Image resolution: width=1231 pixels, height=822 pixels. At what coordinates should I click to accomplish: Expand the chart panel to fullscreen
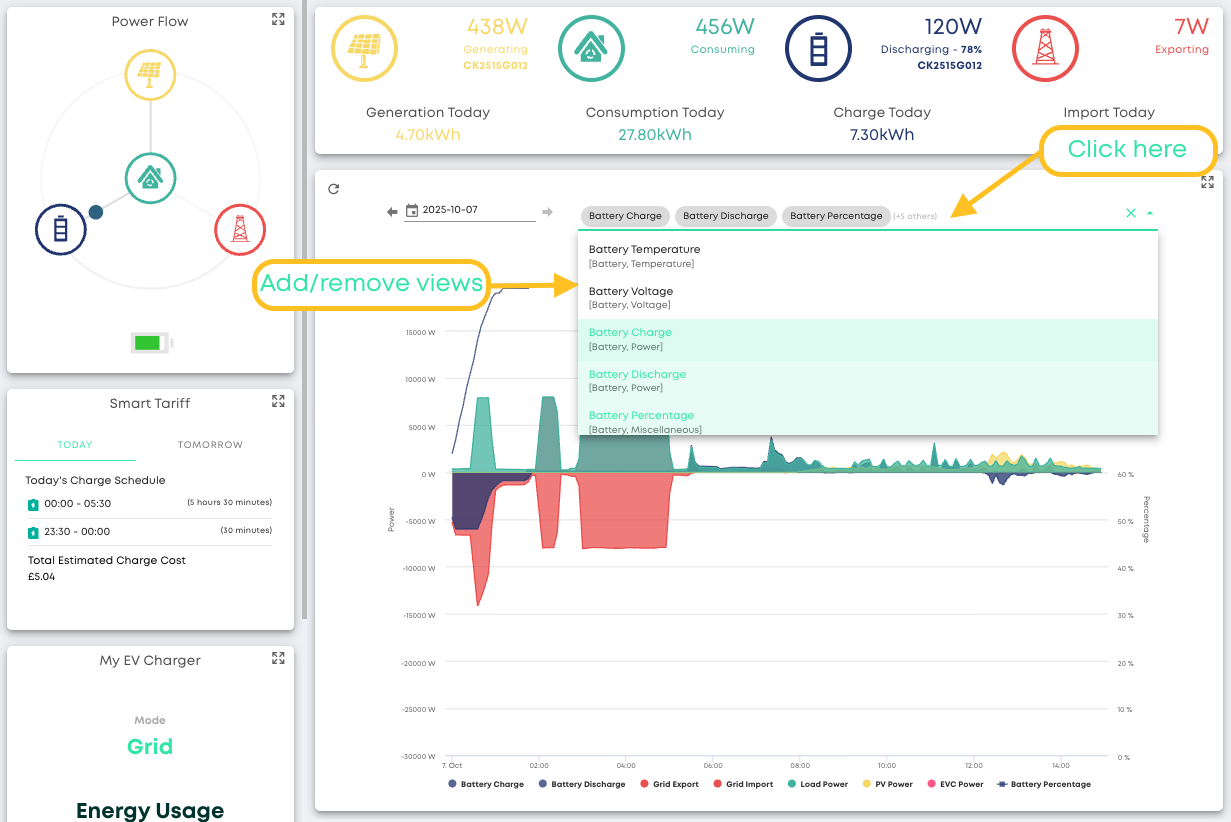[x=1207, y=182]
